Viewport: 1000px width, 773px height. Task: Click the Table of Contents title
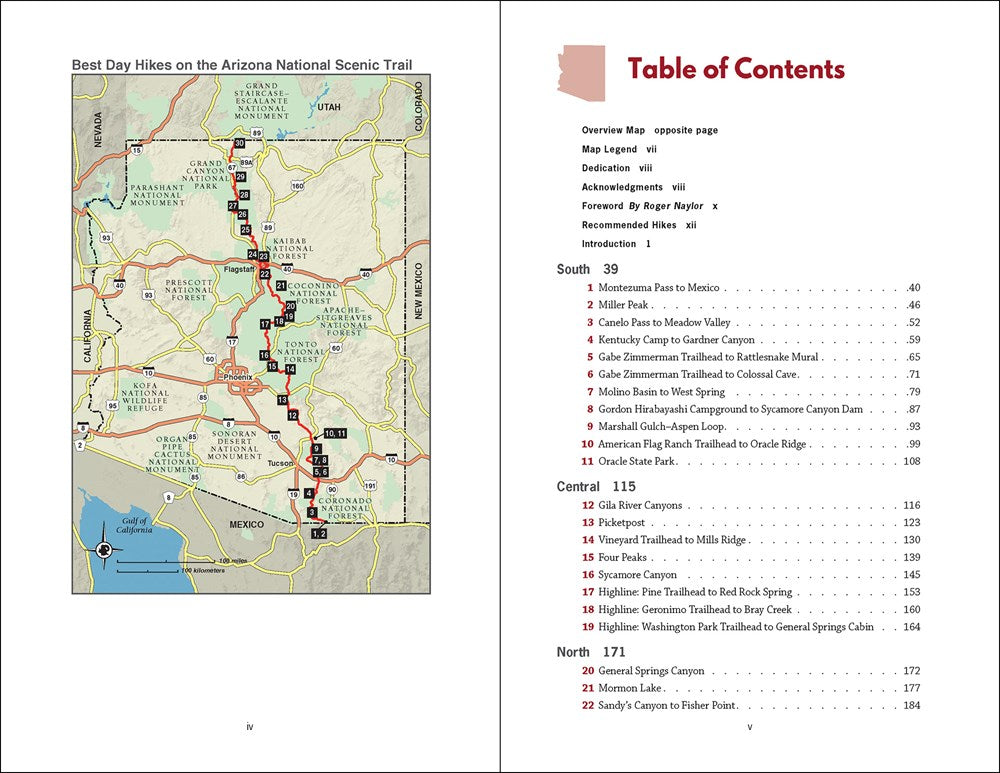coord(735,69)
